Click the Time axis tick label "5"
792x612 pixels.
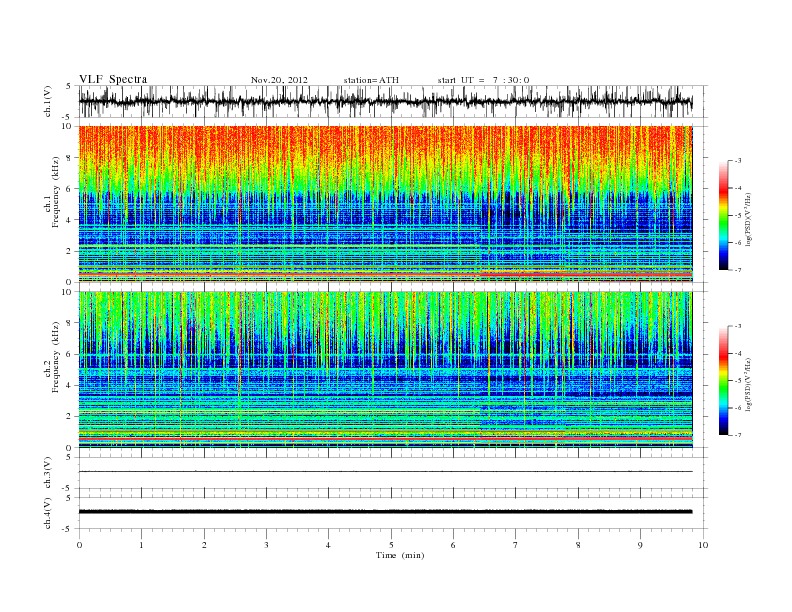point(391,545)
